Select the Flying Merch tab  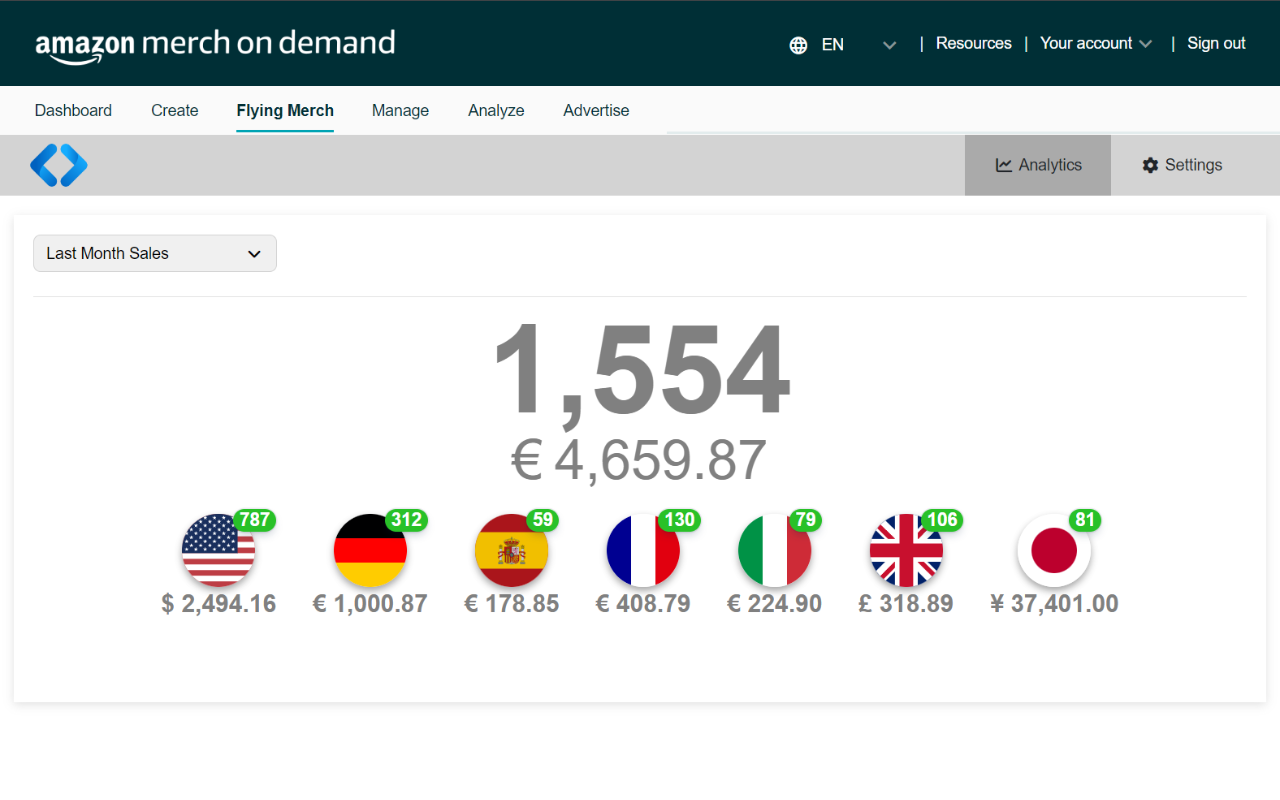coord(285,110)
